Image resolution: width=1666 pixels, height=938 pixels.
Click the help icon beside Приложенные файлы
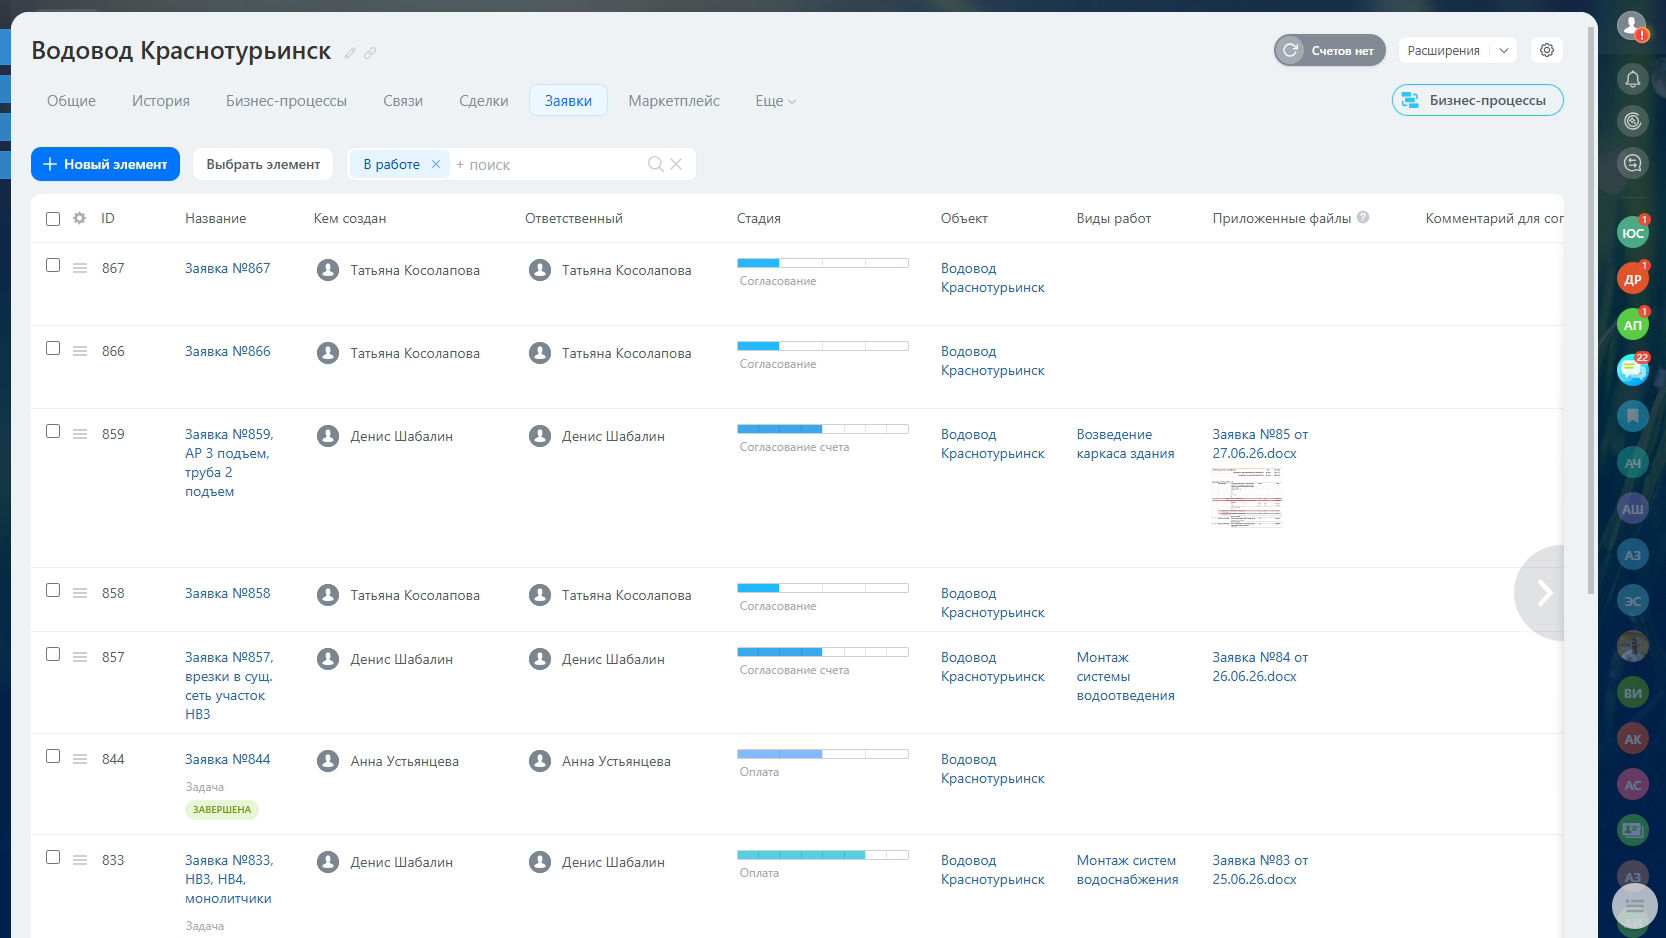coord(1363,217)
